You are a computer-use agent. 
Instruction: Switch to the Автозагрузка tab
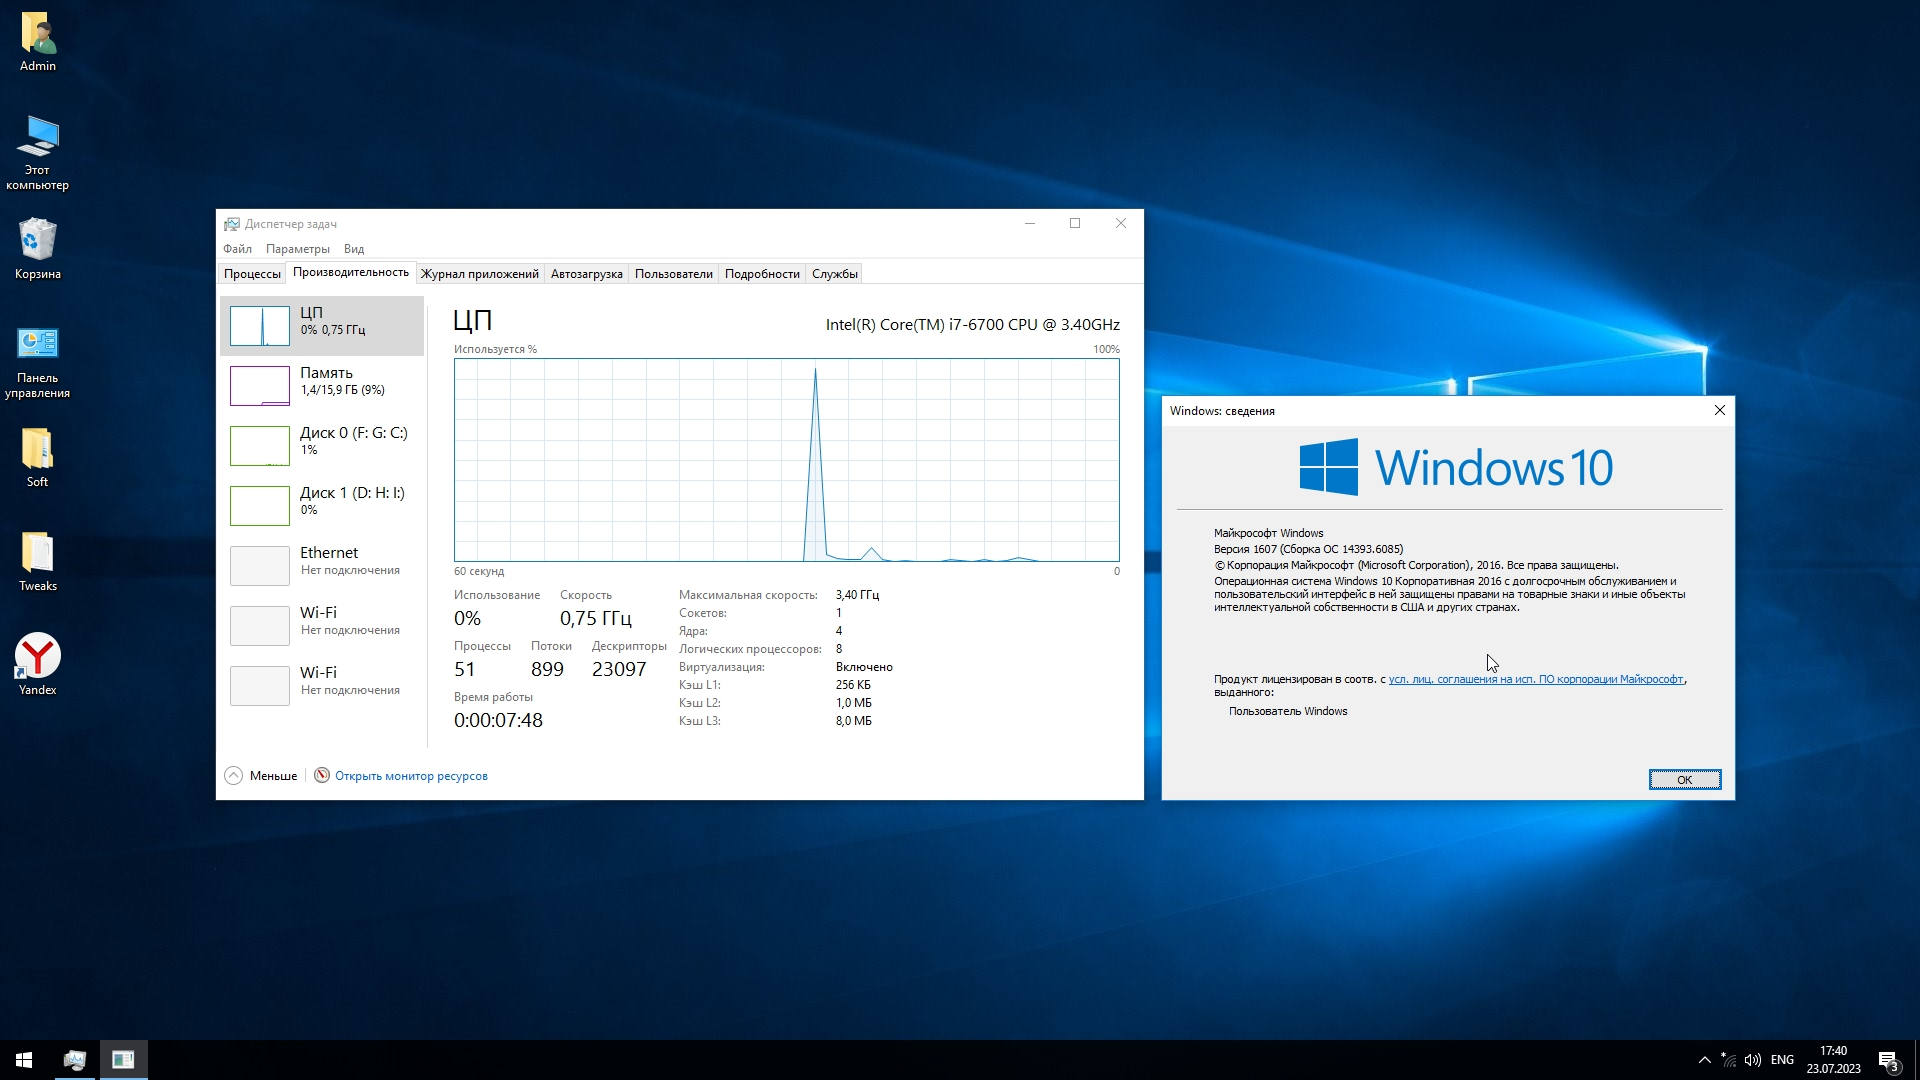pyautogui.click(x=586, y=274)
